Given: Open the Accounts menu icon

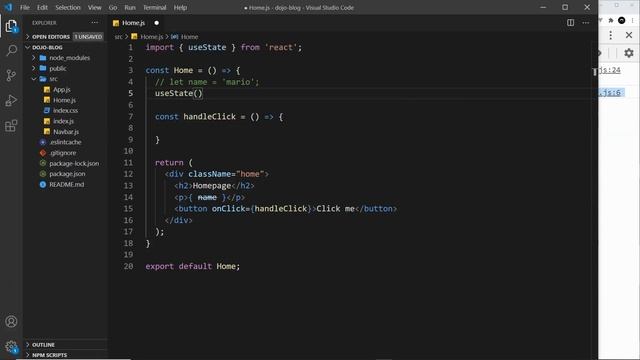Looking at the screenshot, I should coord(11,322).
